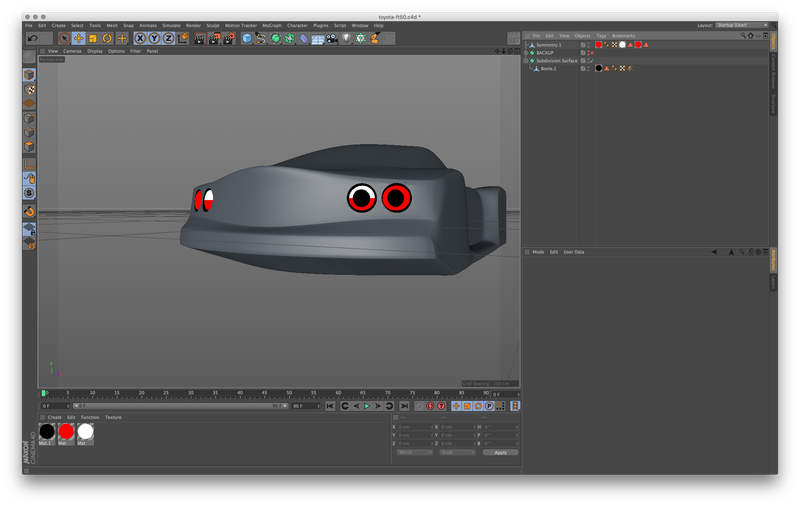Image resolution: width=800 pixels, height=506 pixels.
Task: Open the Subdivision Surface generators icon
Action: [x=276, y=38]
